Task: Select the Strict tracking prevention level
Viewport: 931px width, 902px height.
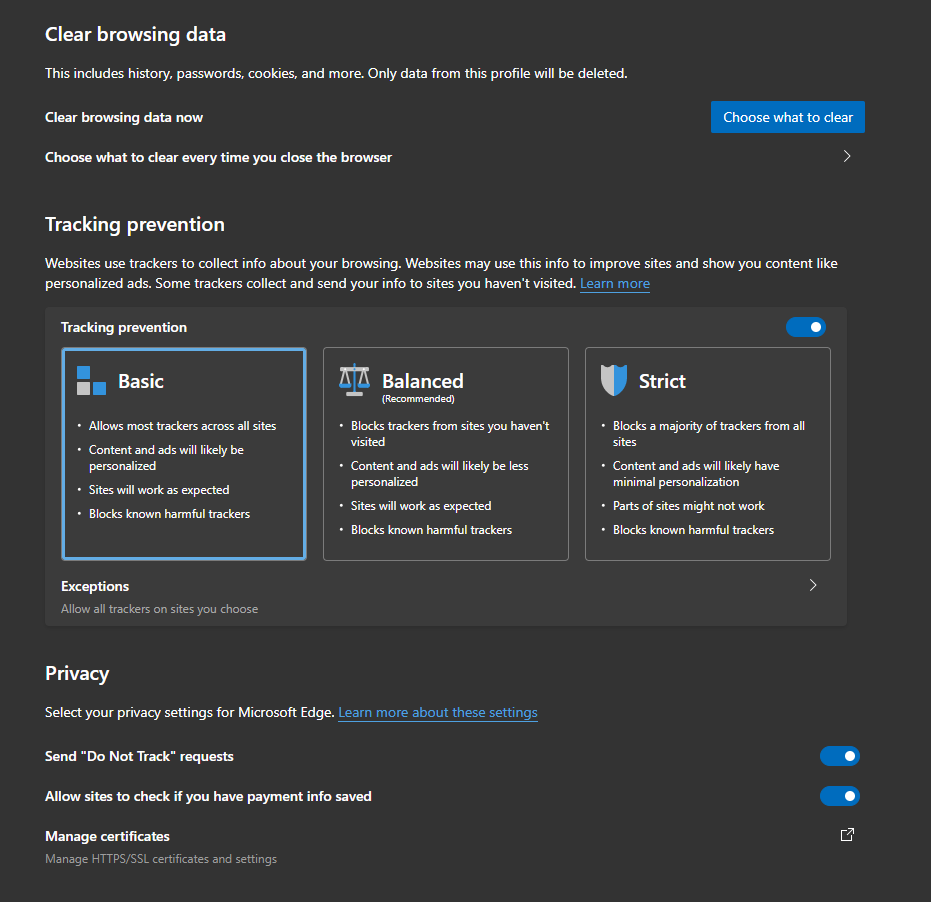Action: (707, 453)
